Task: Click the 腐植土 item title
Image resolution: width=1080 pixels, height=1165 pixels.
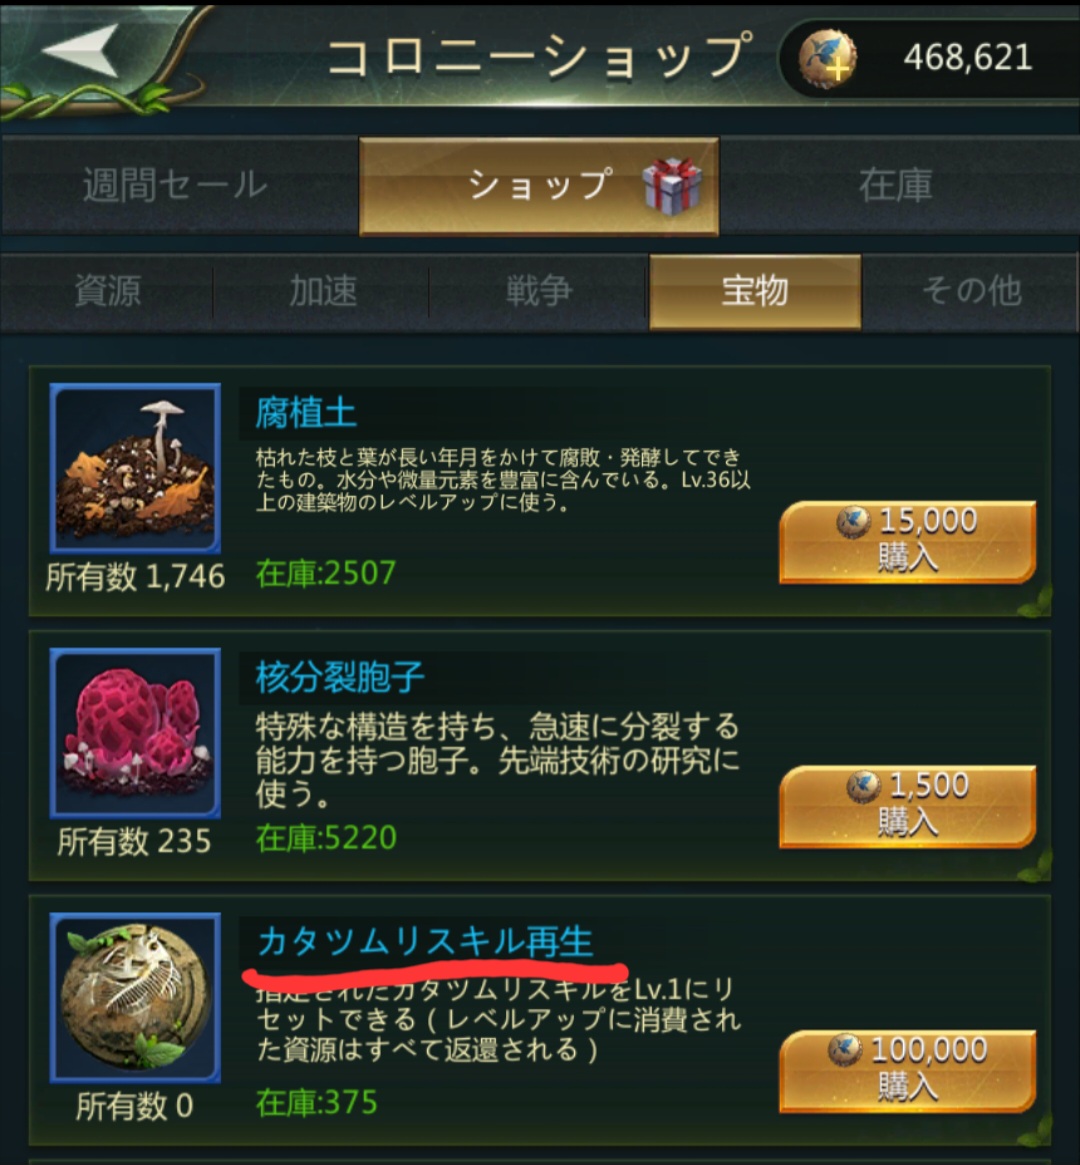Action: (306, 413)
